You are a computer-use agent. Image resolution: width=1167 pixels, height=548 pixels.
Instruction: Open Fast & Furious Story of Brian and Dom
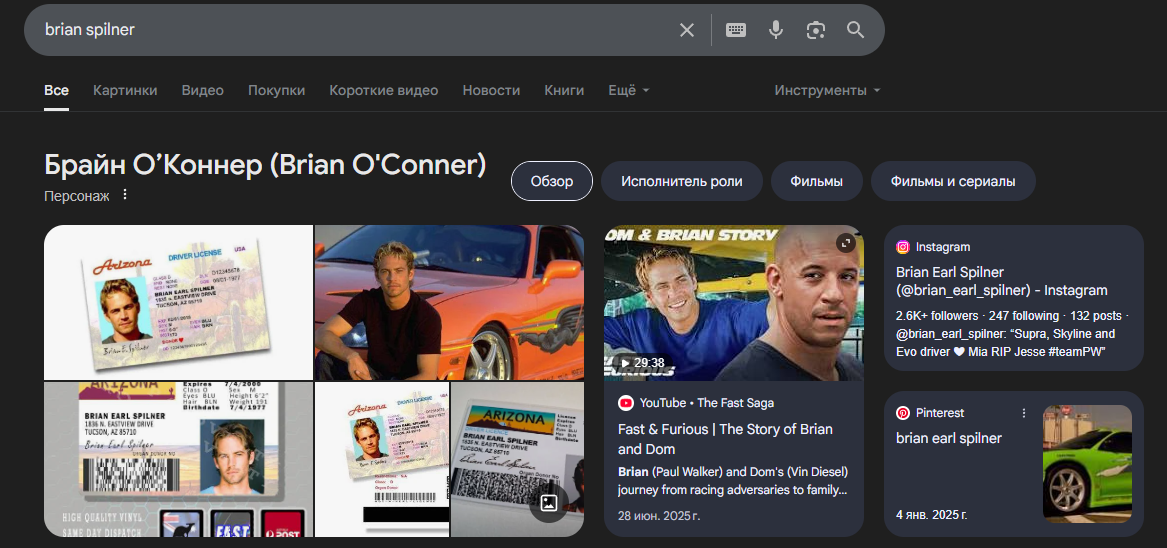point(724,439)
